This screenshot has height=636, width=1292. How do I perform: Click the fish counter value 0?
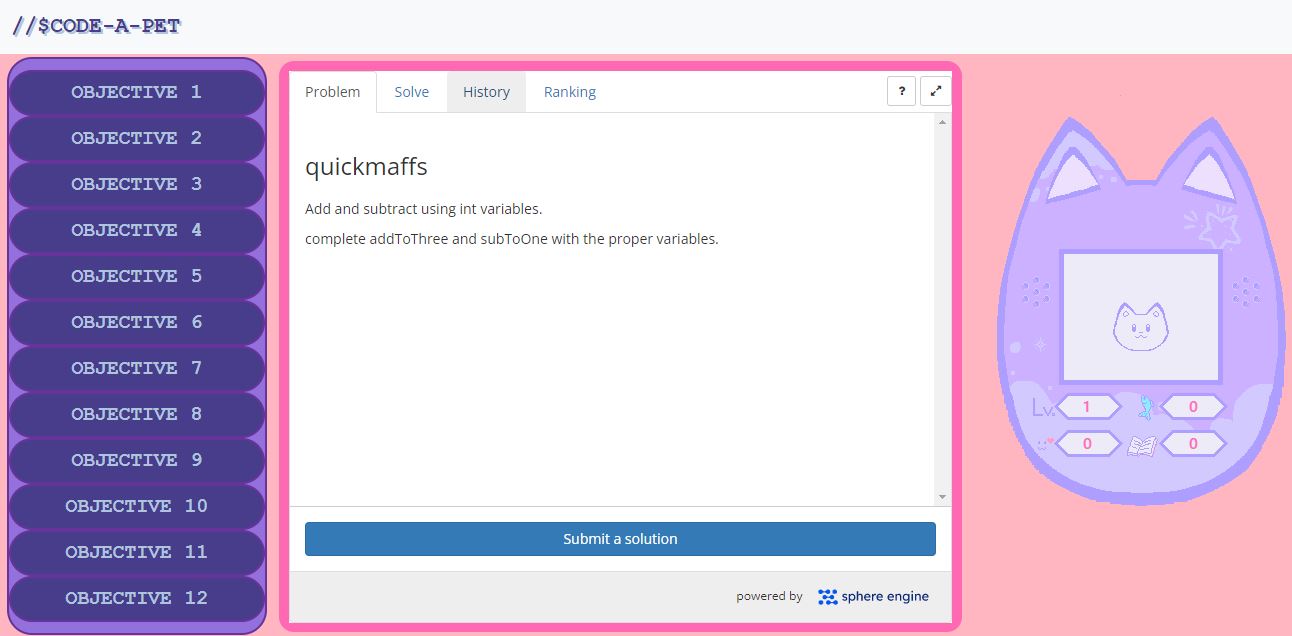pyautogui.click(x=1193, y=407)
